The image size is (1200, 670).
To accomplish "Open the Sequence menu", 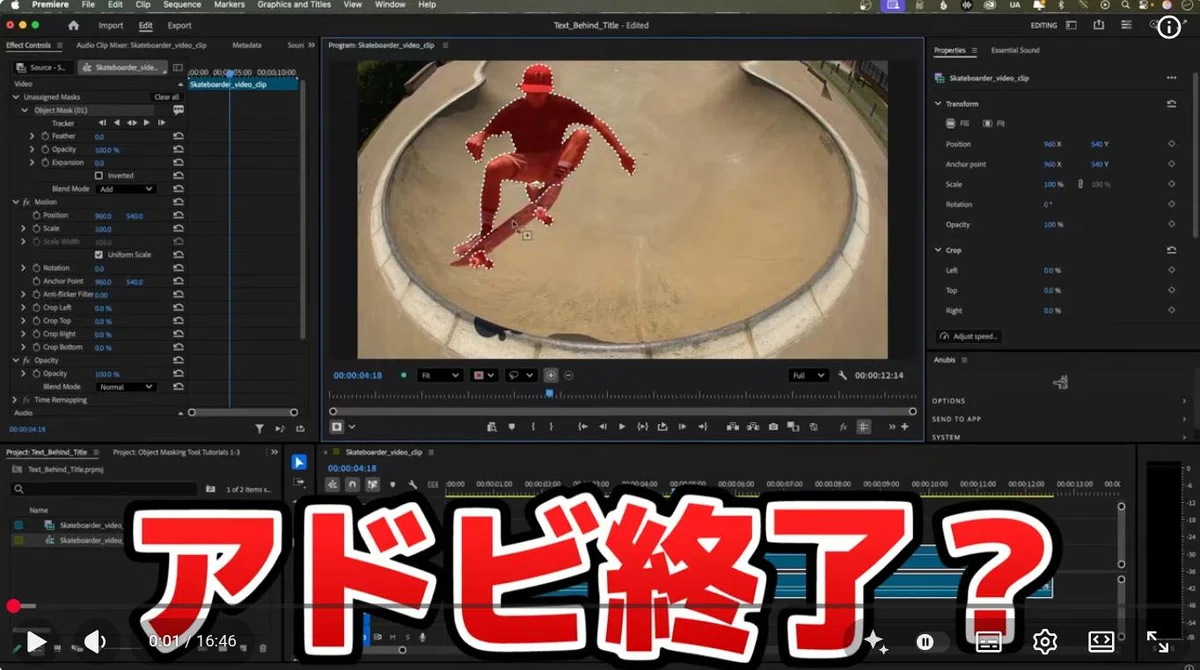I will pos(182,5).
